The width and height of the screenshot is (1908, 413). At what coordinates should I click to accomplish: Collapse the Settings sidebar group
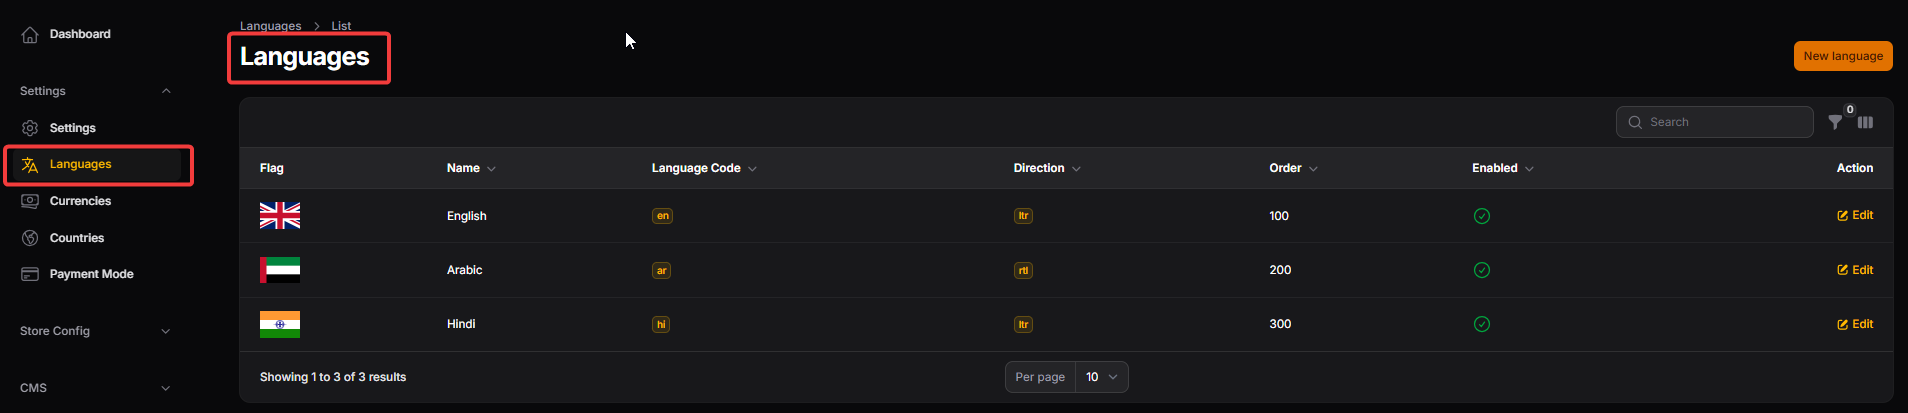point(166,91)
